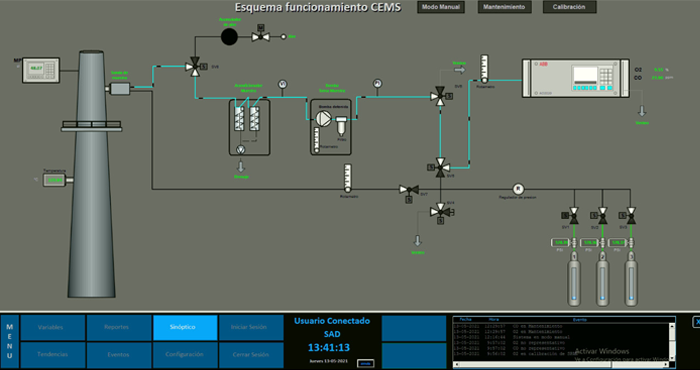Click the SV7 valve on the lower line

pyautogui.click(x=408, y=190)
